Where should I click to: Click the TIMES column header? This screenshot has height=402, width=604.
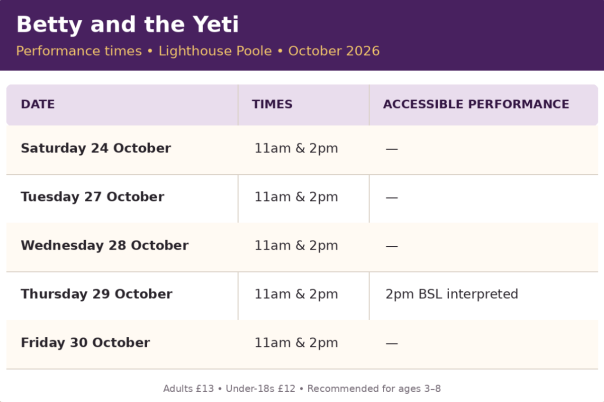click(x=304, y=105)
